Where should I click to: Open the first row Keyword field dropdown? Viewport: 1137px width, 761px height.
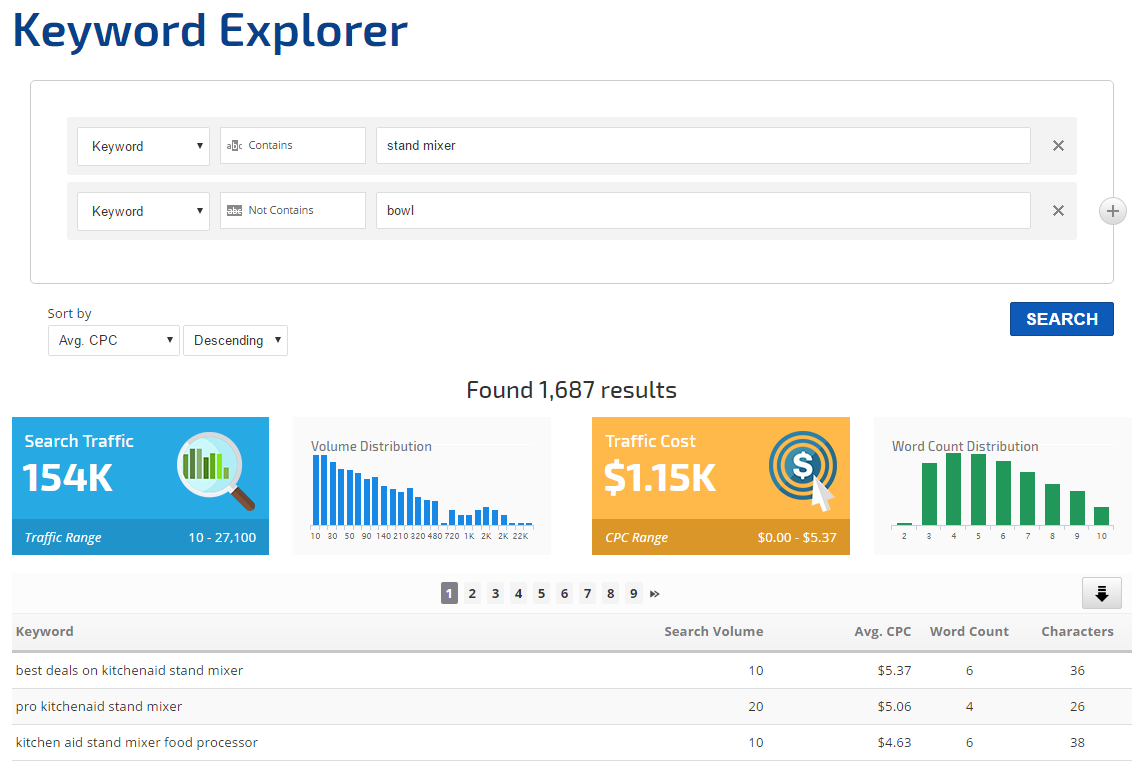coord(143,146)
